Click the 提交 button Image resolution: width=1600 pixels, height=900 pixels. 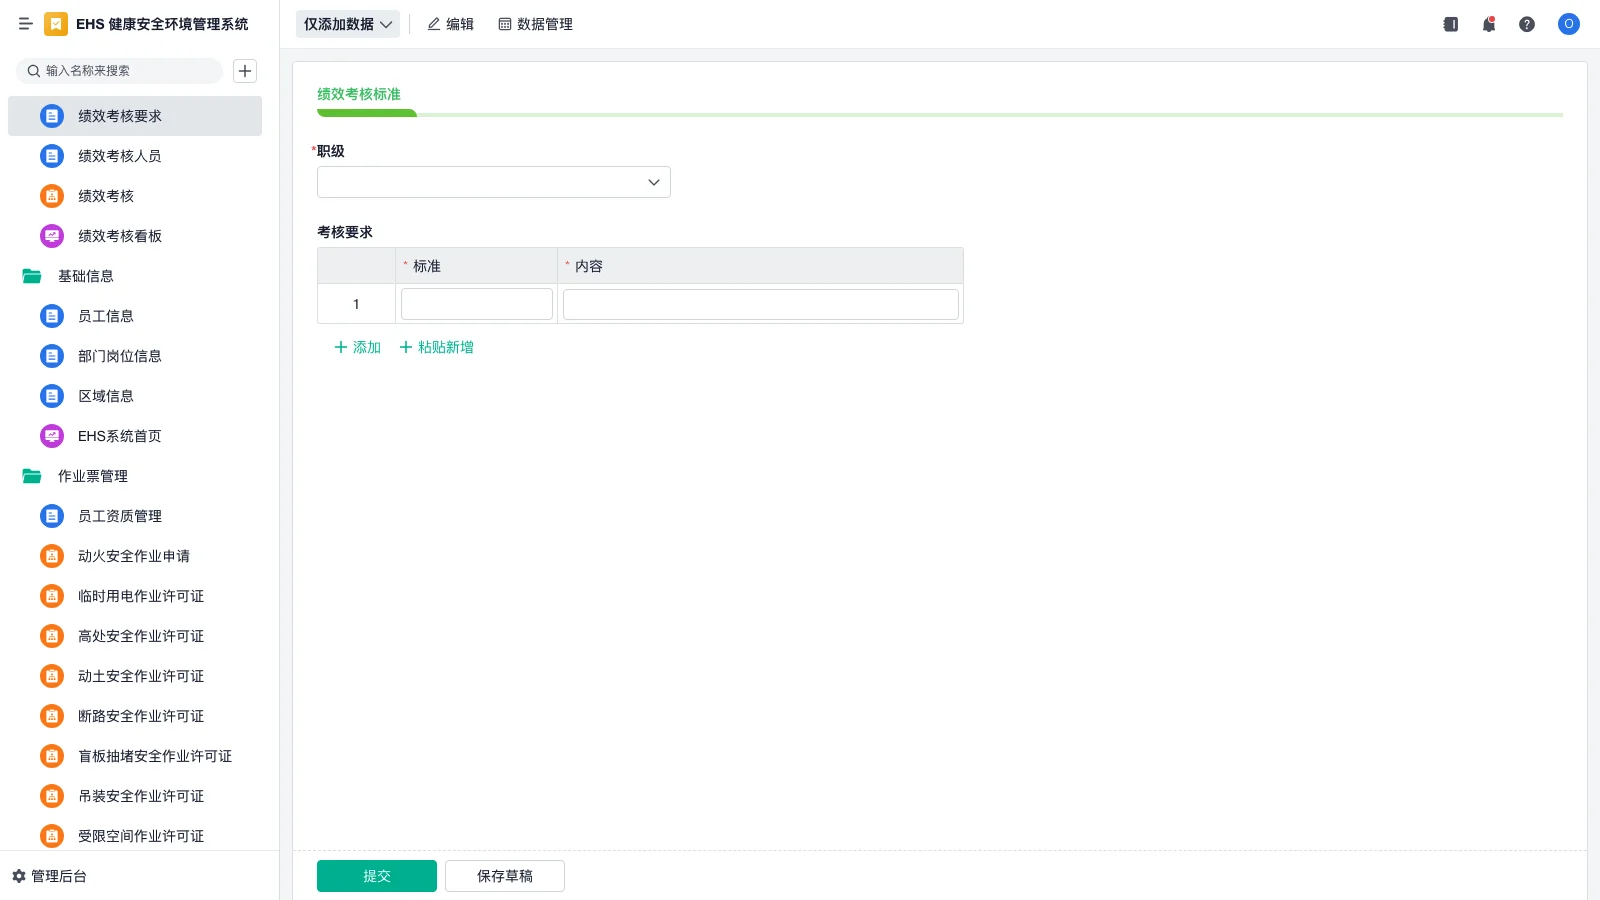click(377, 876)
